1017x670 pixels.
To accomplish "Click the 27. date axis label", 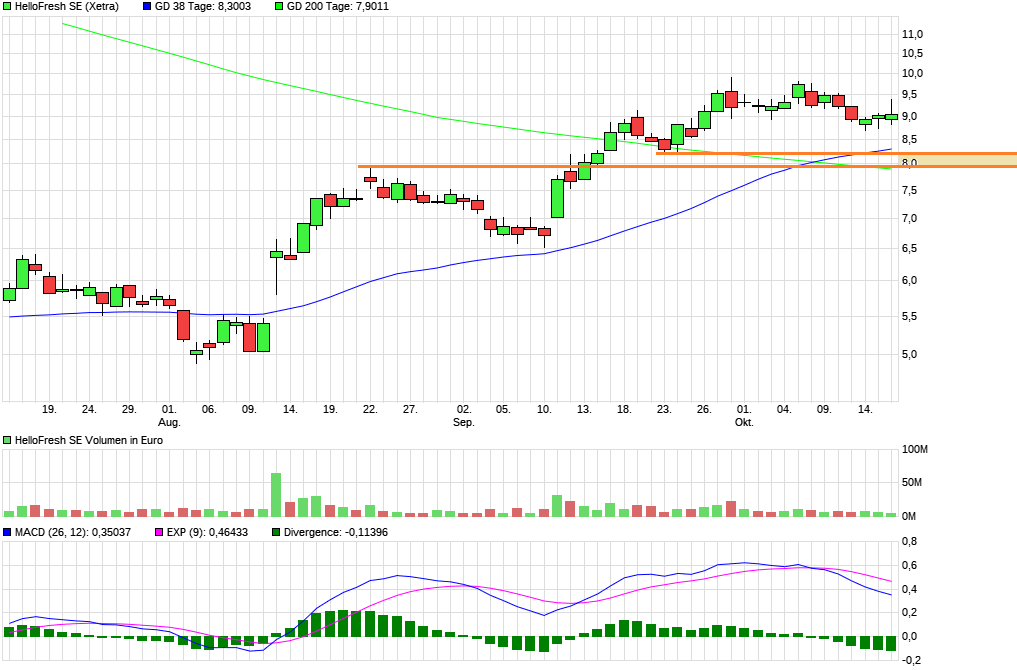I will 410,410.
